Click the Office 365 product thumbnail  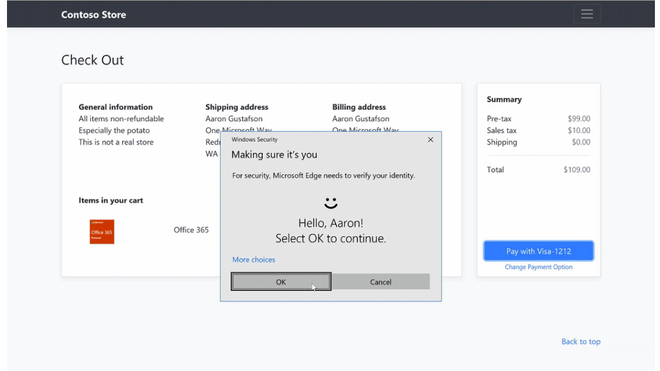pyautogui.click(x=102, y=232)
